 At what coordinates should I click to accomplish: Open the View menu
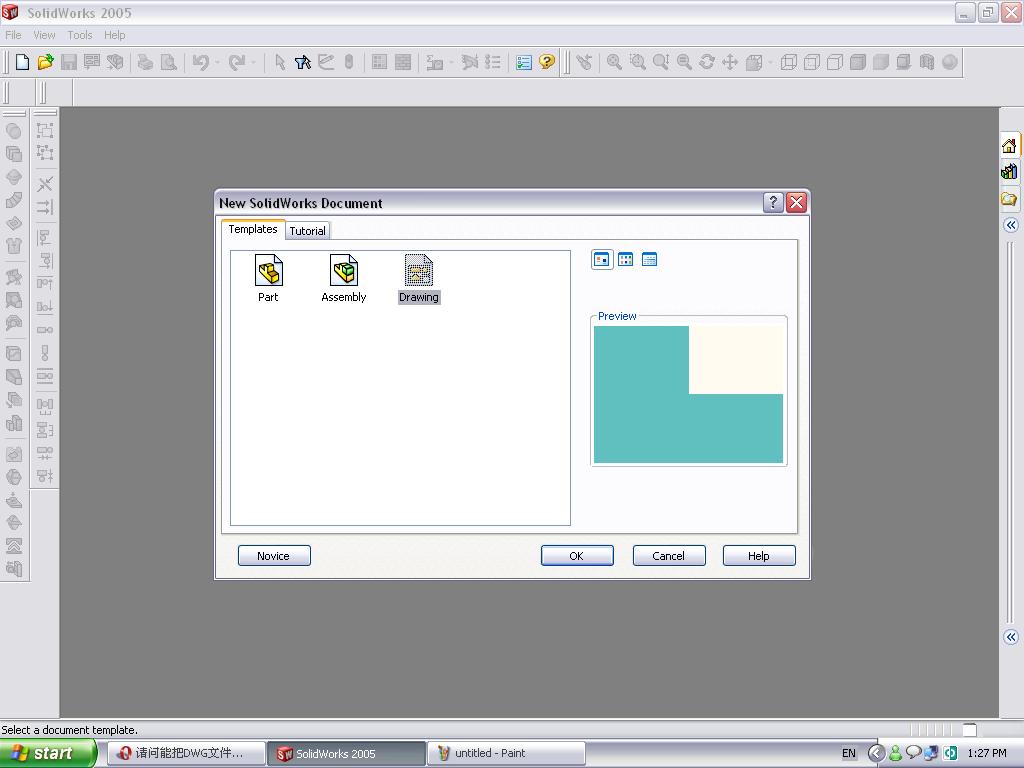pos(44,35)
